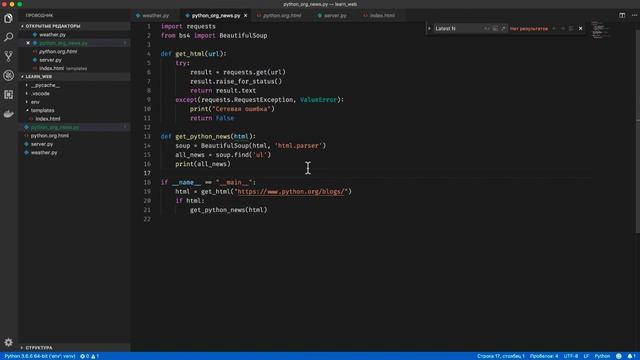Click the python.org/blogs URL in line 19
Screen dimensions: 640x360
coord(291,191)
